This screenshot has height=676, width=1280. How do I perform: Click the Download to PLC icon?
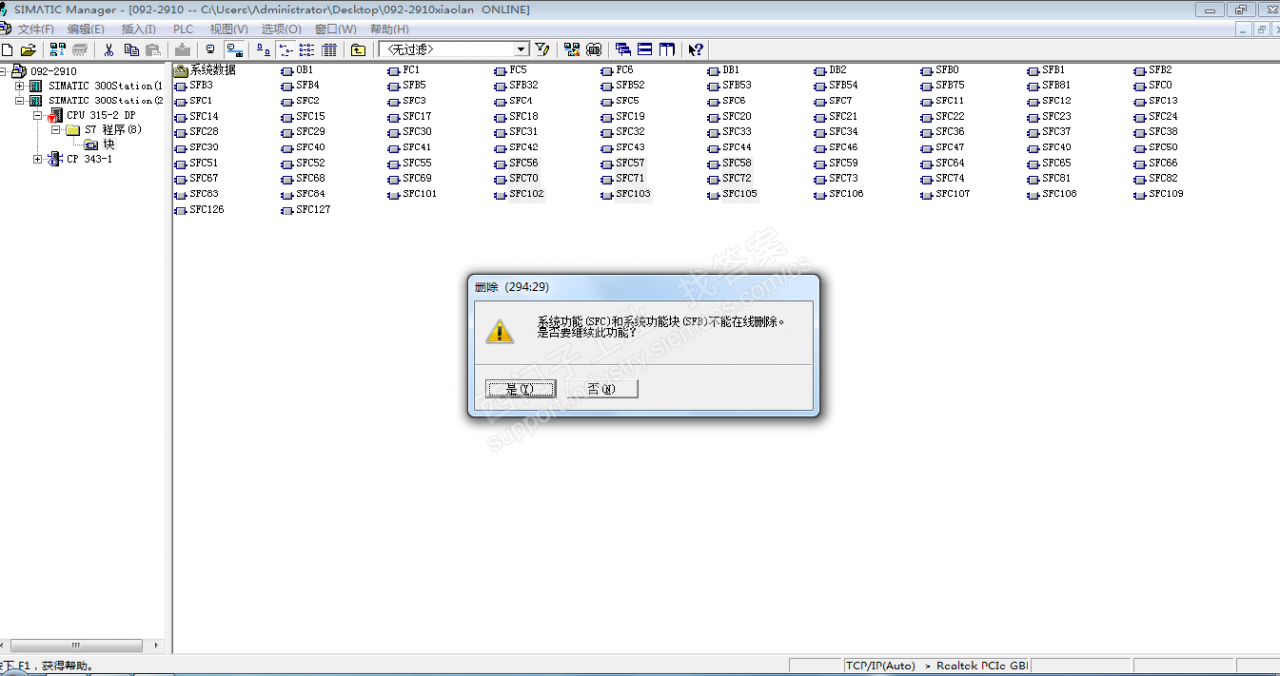182,49
